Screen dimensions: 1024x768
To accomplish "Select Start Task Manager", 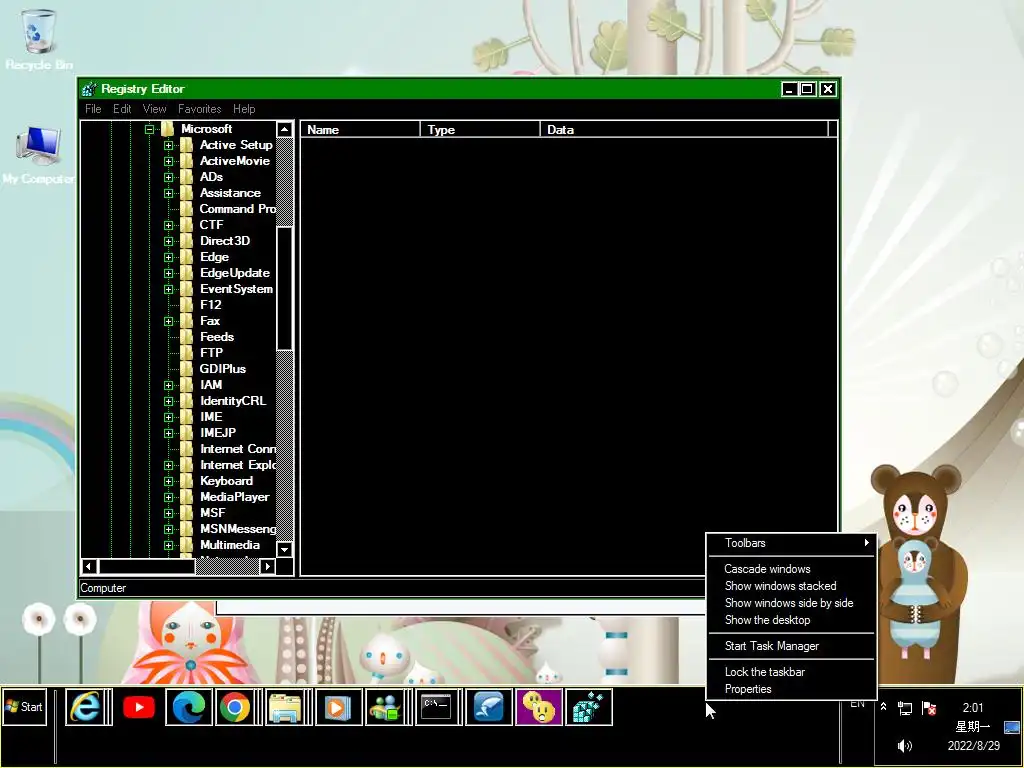I will pyautogui.click(x=792, y=646).
